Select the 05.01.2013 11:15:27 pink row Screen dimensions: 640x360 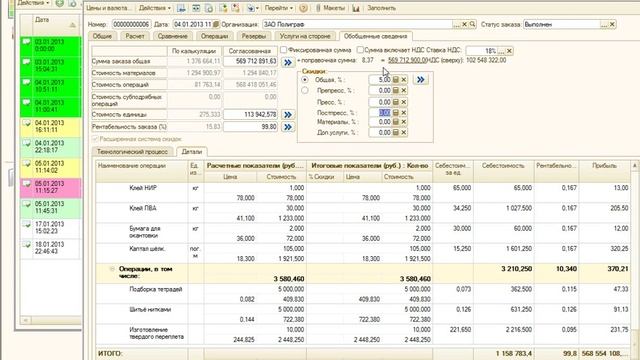pyautogui.click(x=51, y=187)
